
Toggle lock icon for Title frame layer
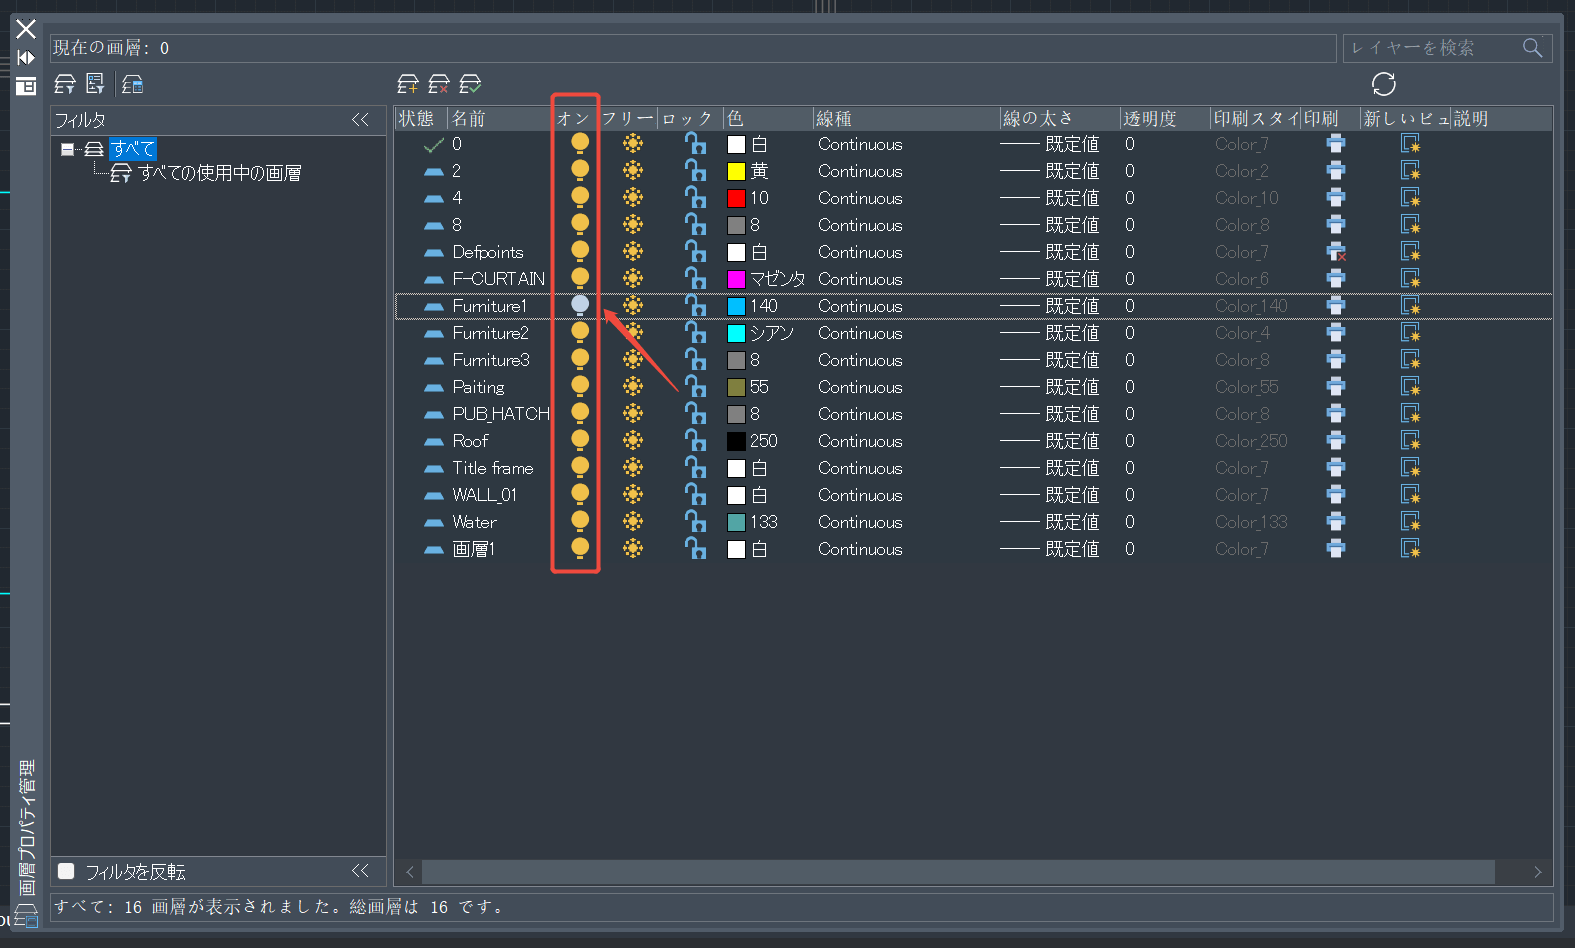coord(695,467)
